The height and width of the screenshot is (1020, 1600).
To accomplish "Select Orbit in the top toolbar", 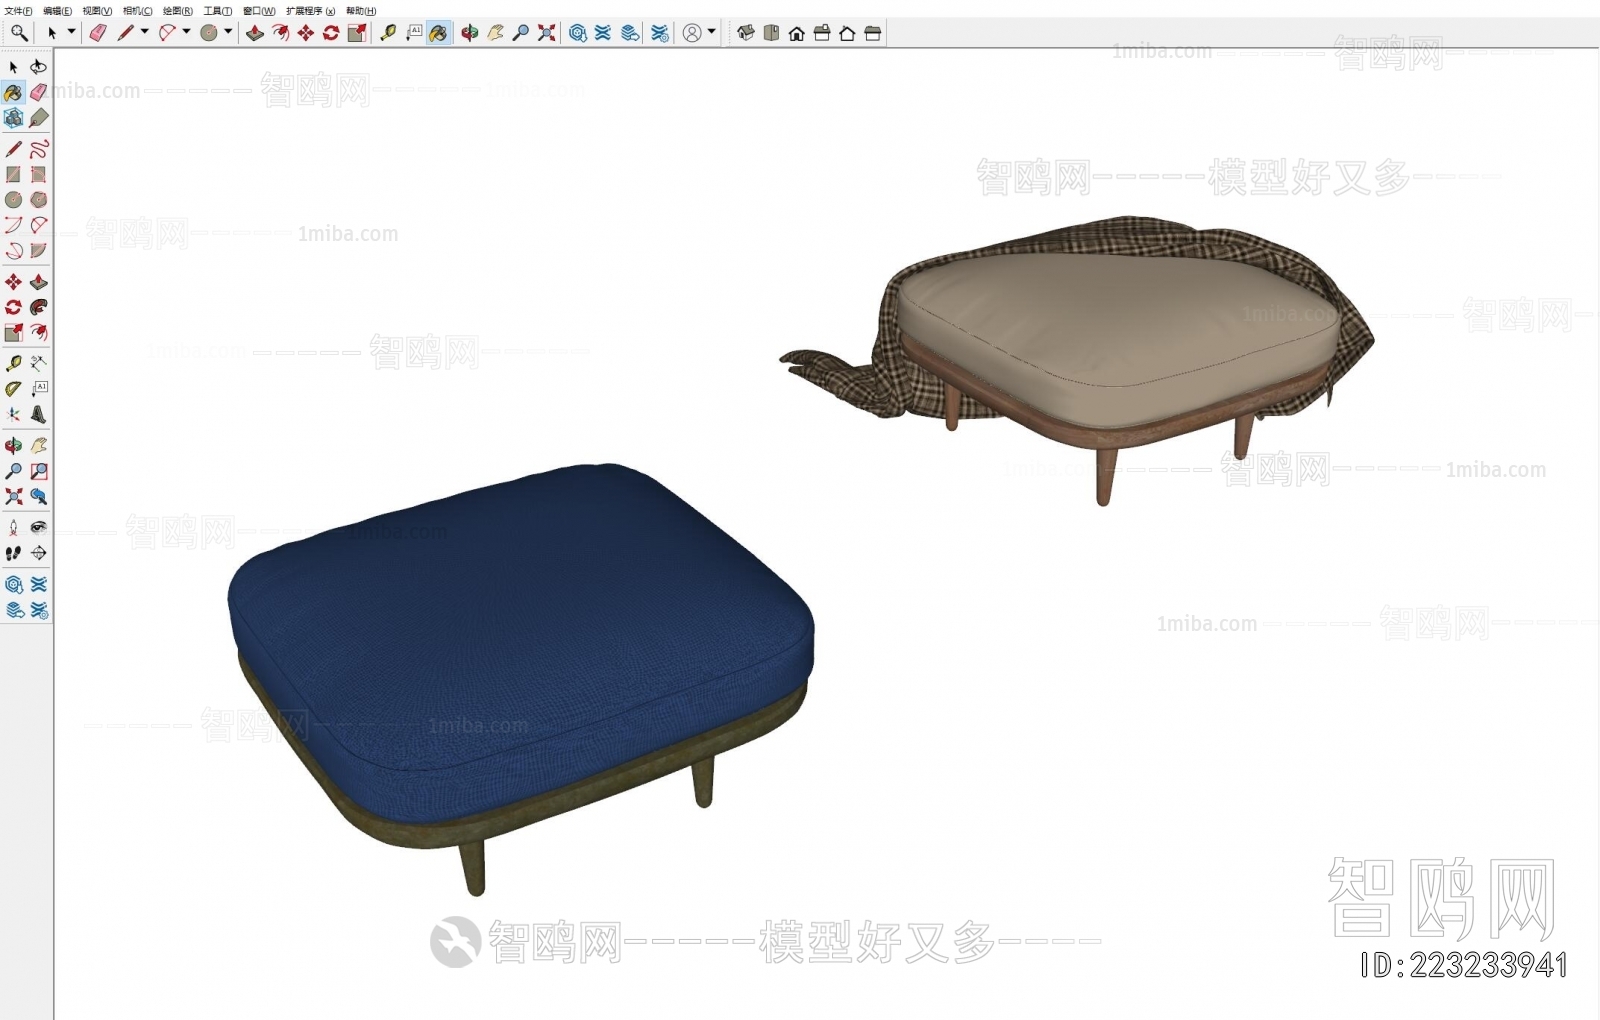I will (470, 33).
